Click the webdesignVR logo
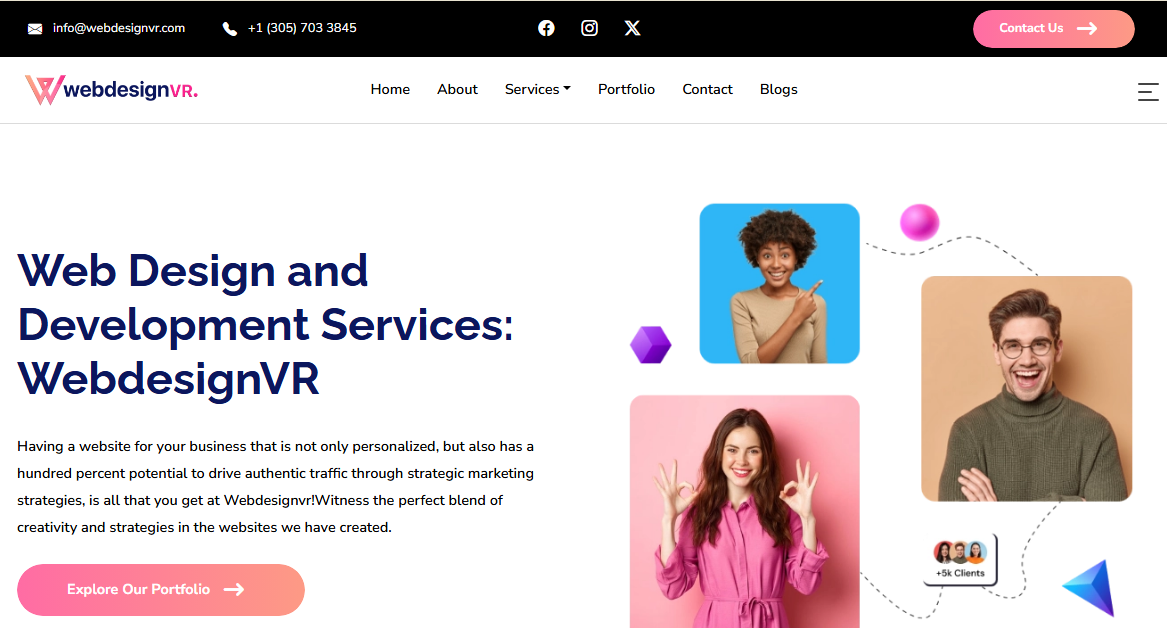Image resolution: width=1167 pixels, height=628 pixels. pos(112,90)
